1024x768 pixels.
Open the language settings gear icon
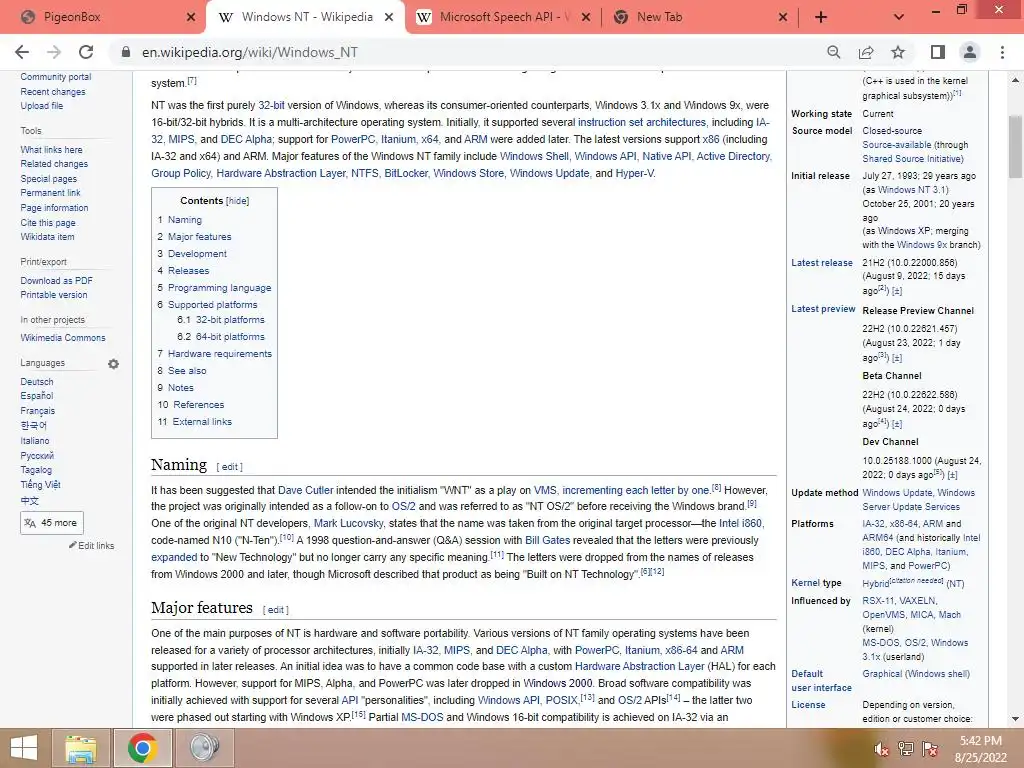(x=114, y=364)
